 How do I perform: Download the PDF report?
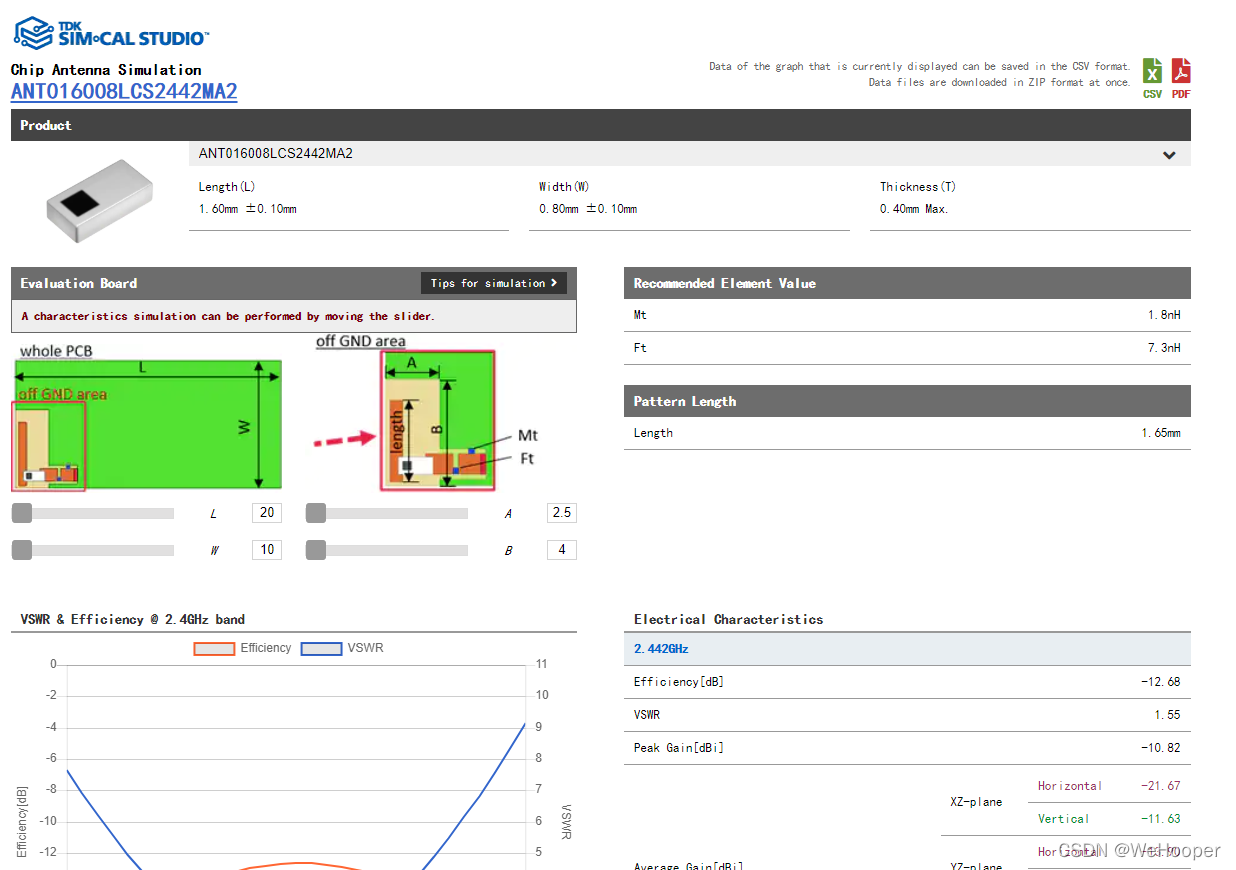[x=1181, y=78]
